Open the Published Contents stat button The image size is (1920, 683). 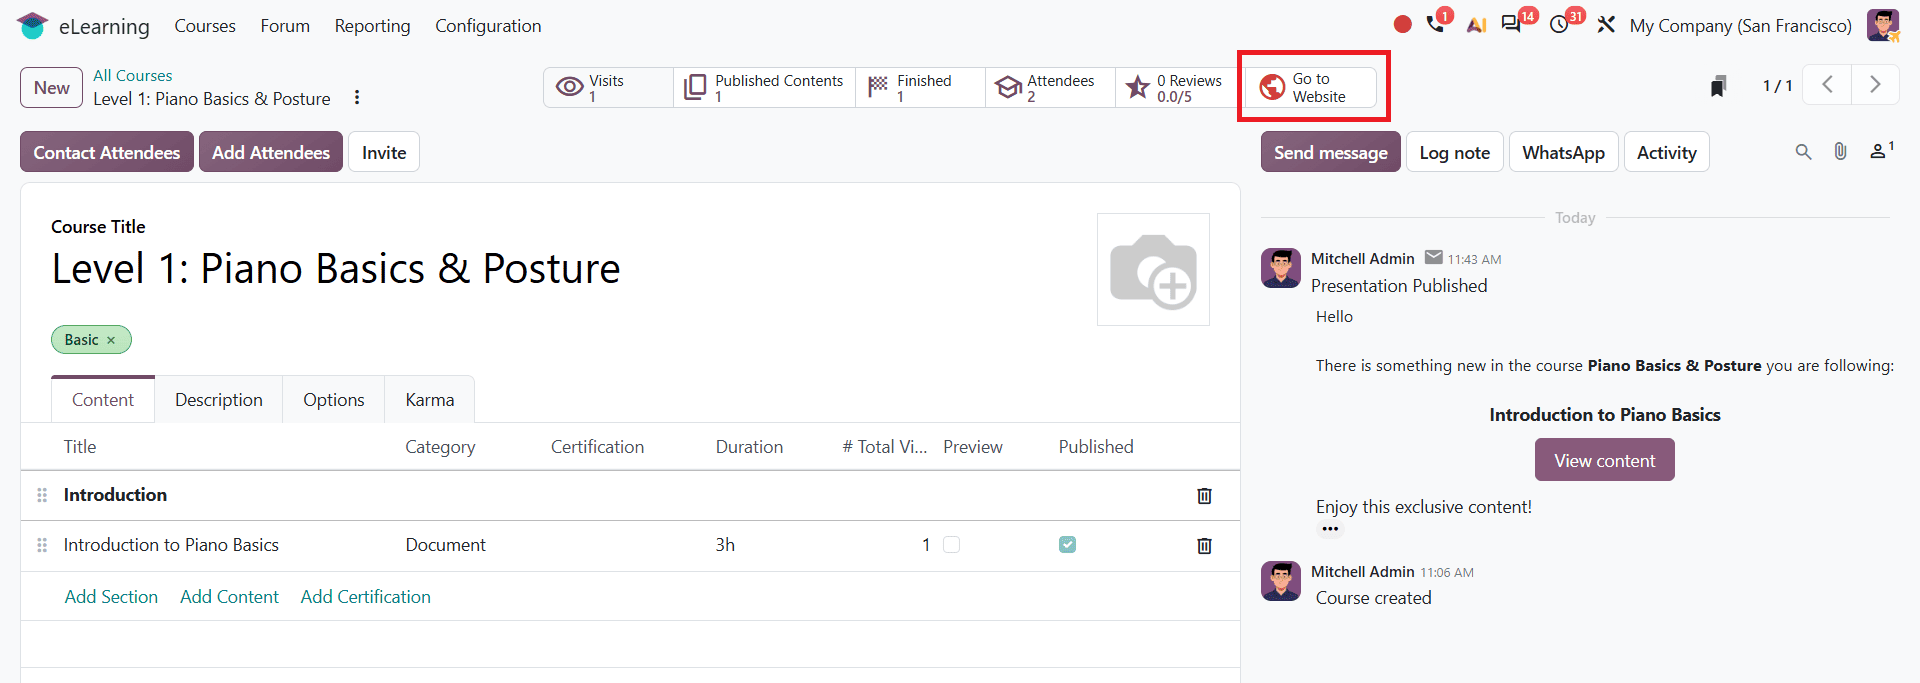pyautogui.click(x=764, y=88)
